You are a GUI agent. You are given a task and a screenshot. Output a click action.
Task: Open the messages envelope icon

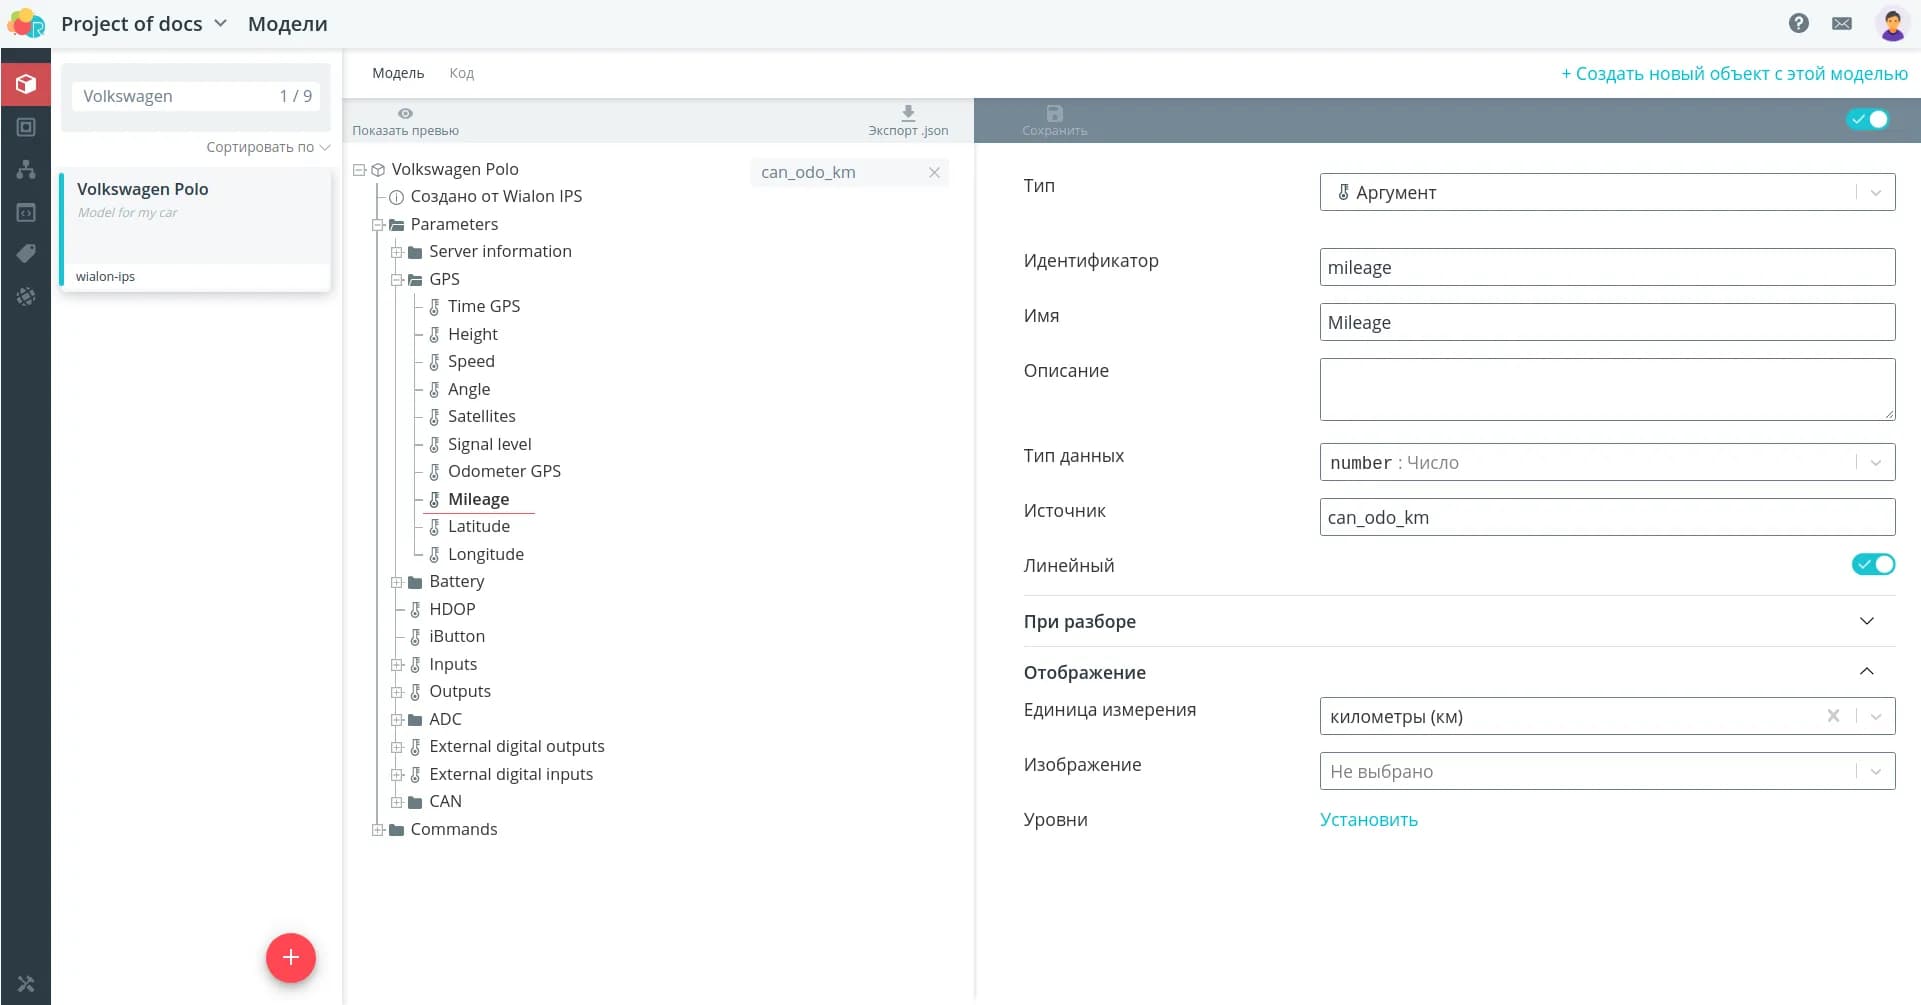[x=1841, y=23]
